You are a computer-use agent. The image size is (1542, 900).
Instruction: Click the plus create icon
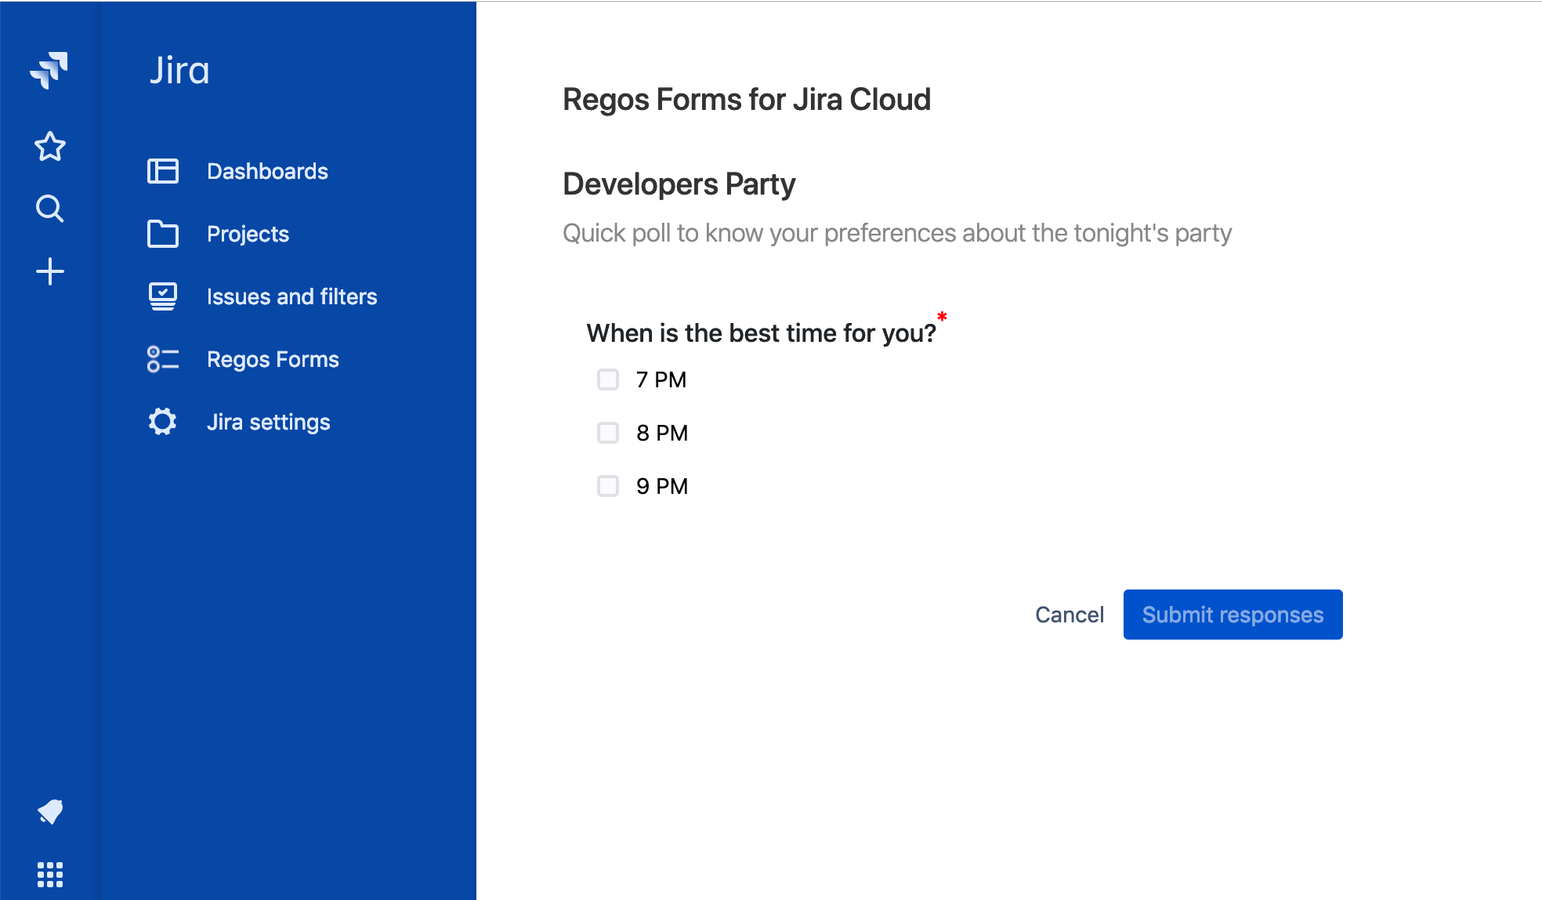point(50,271)
